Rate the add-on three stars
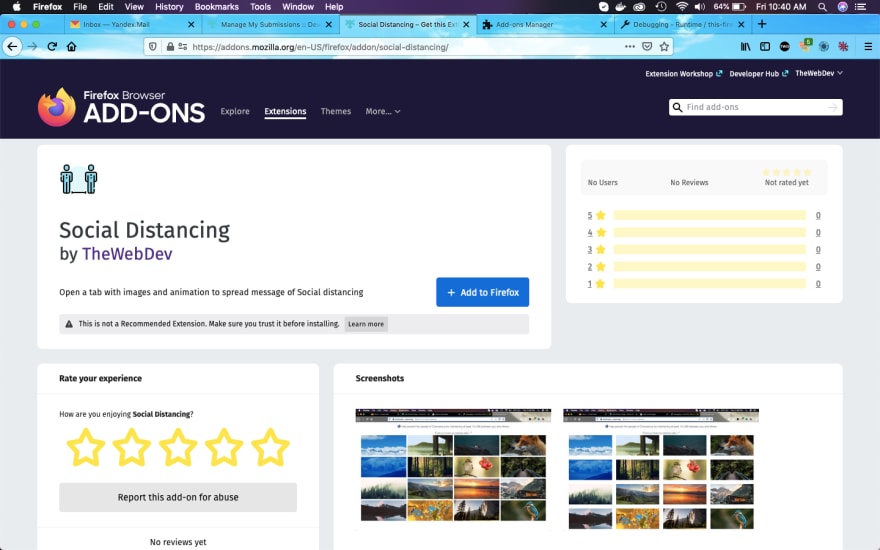Viewport: 880px width, 550px height. [x=178, y=447]
